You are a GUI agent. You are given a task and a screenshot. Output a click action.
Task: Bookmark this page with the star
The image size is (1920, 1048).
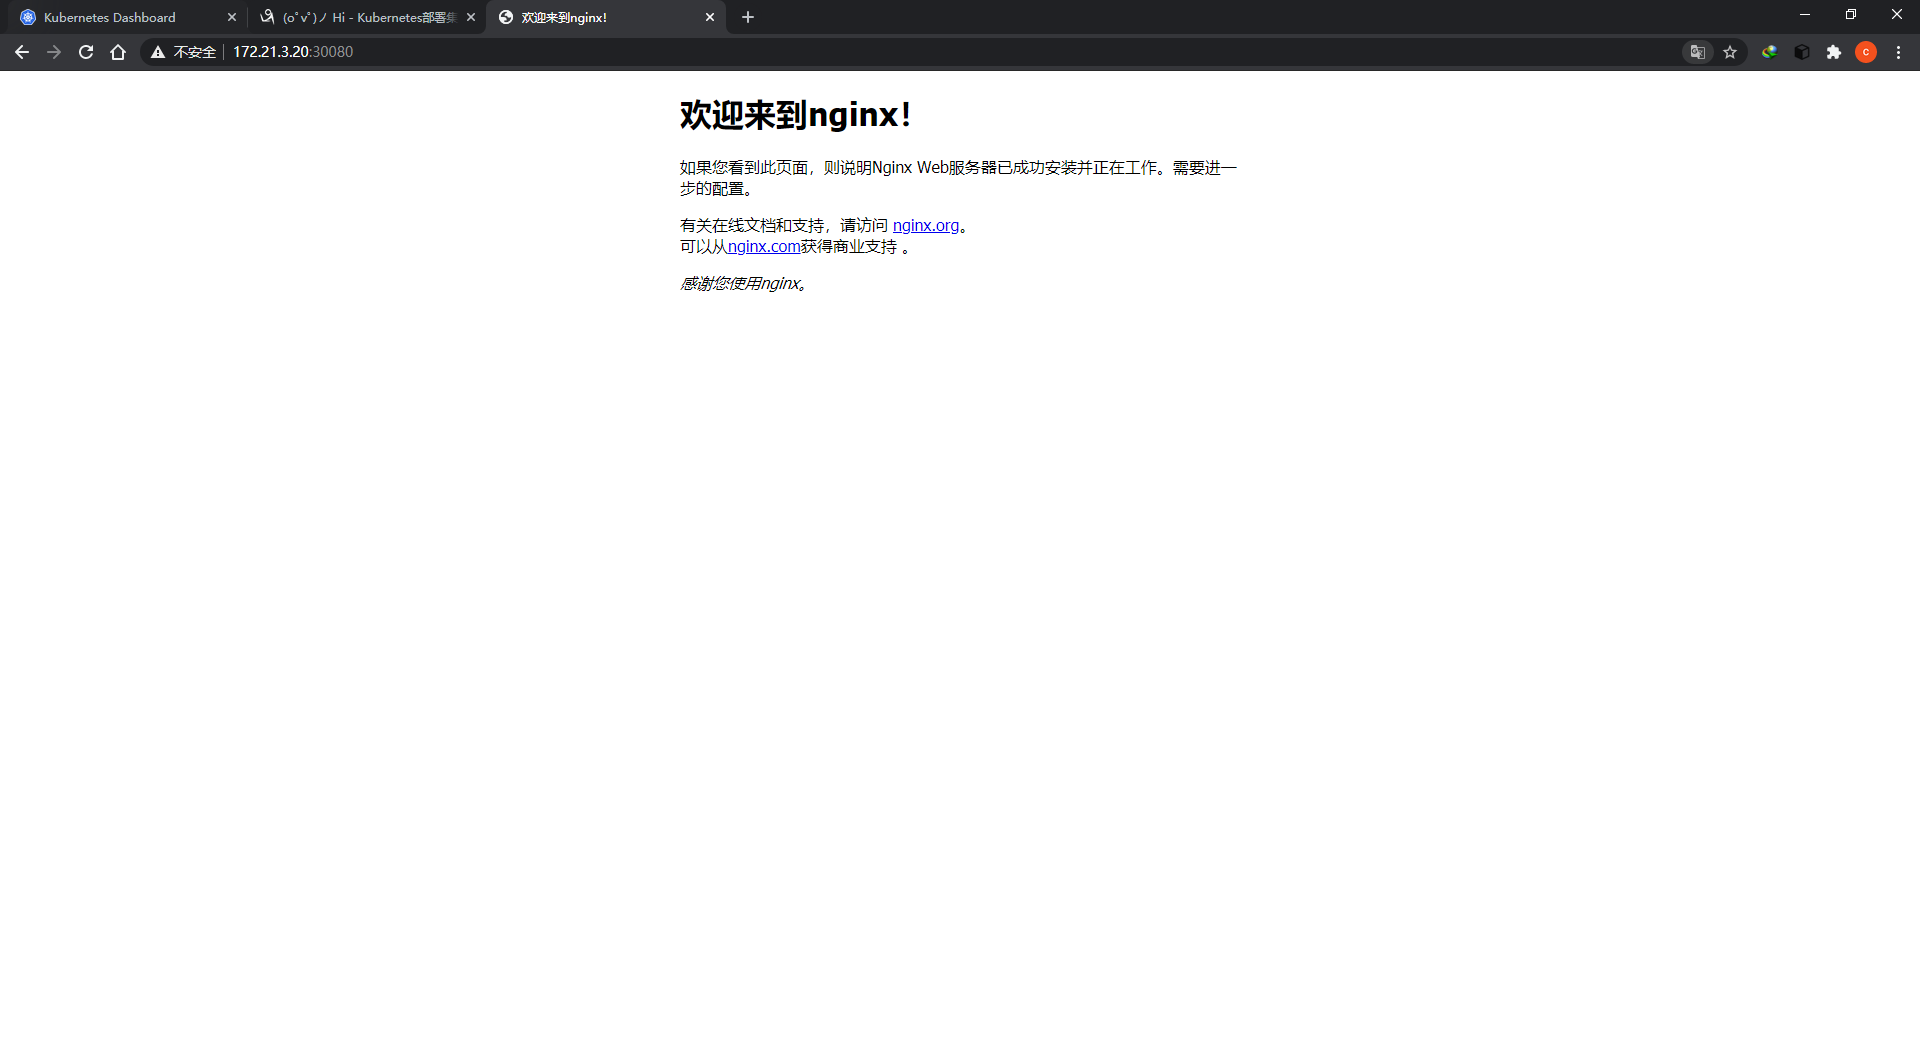coord(1730,52)
